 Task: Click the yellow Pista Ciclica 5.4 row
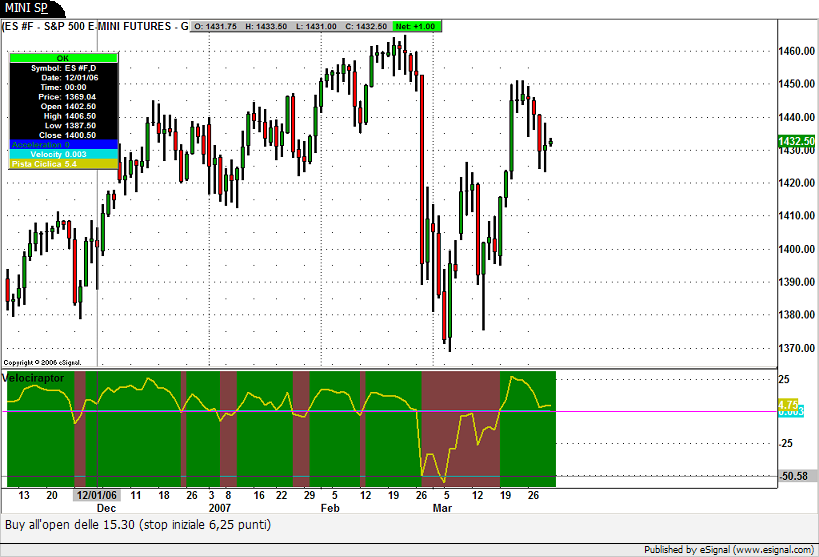(63, 163)
